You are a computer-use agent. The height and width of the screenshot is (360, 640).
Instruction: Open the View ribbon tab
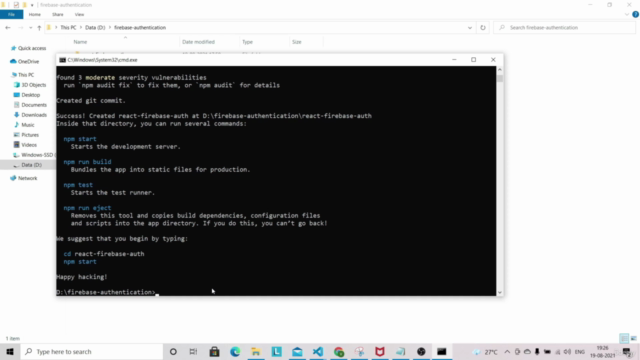[x=79, y=14]
